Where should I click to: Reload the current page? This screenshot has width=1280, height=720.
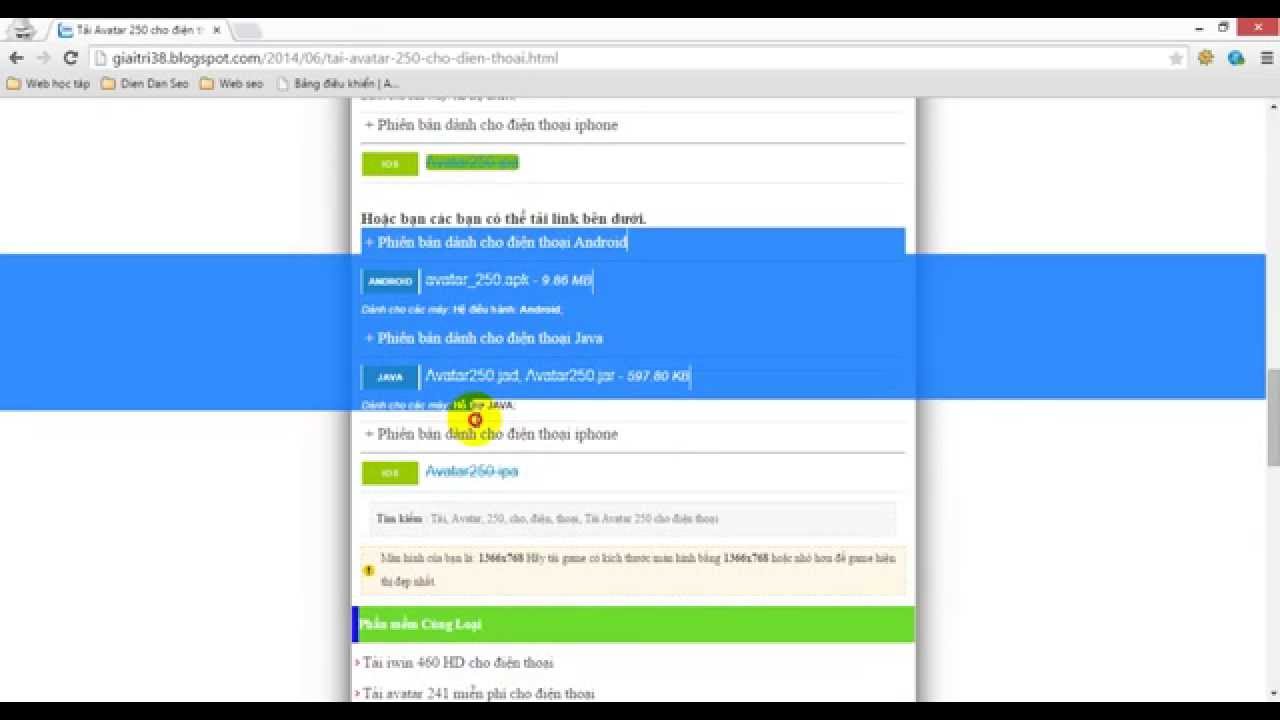[x=71, y=58]
